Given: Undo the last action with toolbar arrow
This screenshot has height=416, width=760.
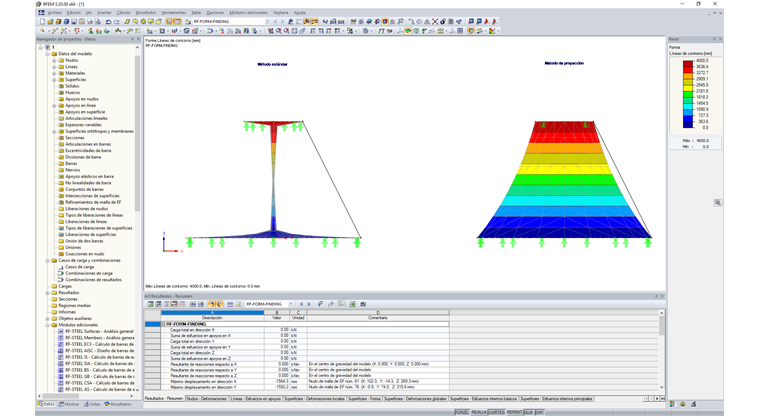Looking at the screenshot, I should click(x=109, y=21).
